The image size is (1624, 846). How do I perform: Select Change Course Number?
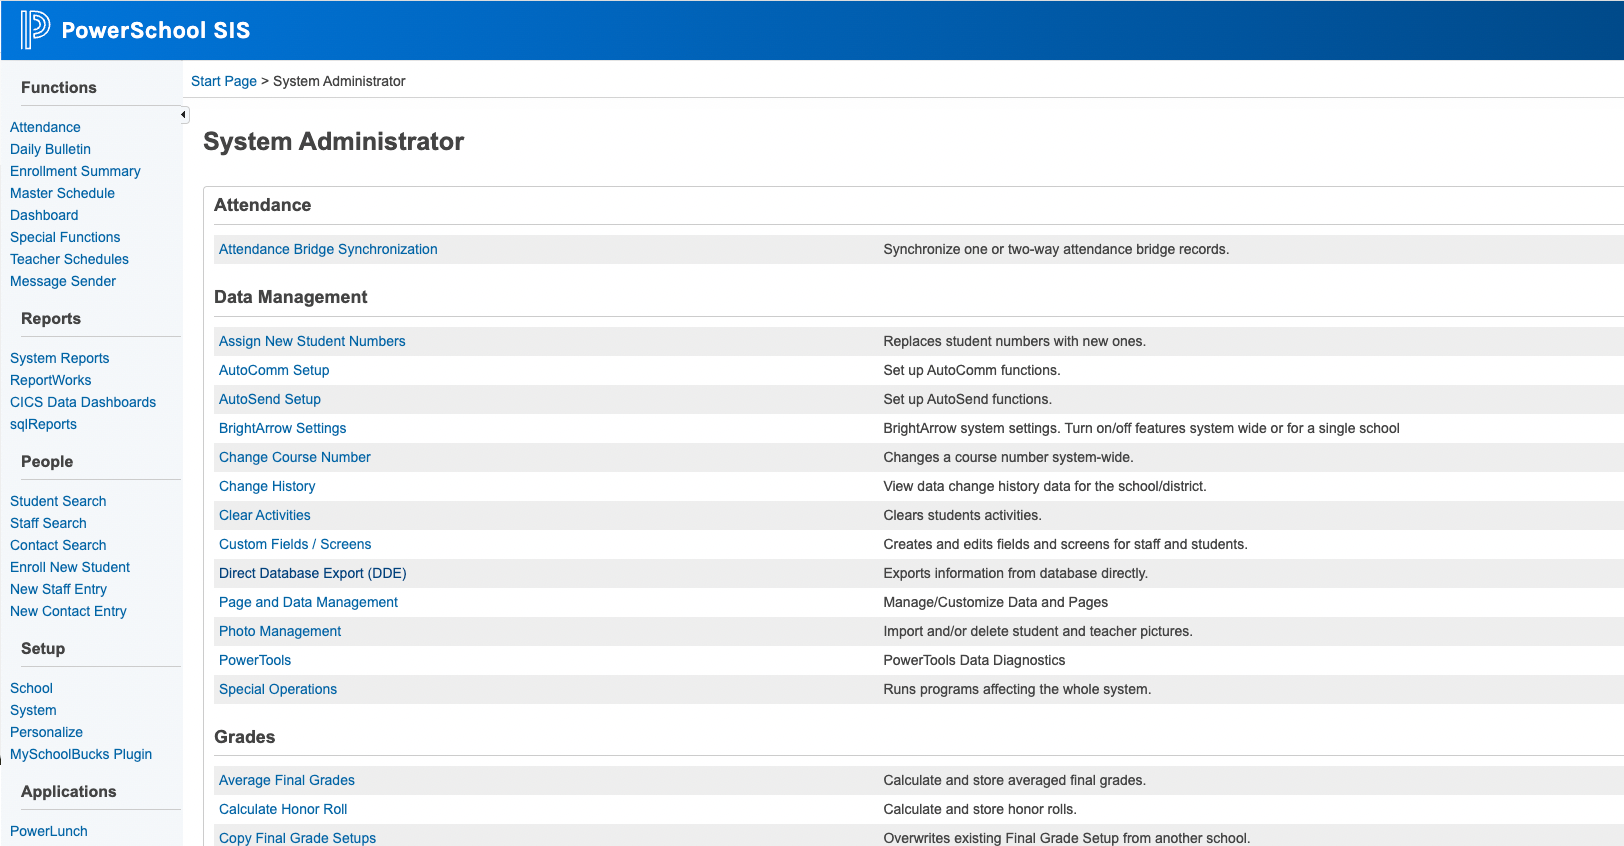click(295, 457)
